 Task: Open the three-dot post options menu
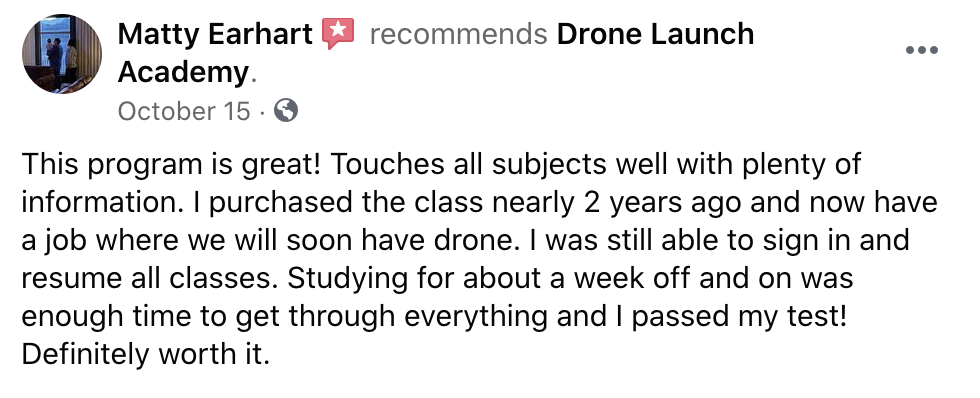tap(922, 50)
